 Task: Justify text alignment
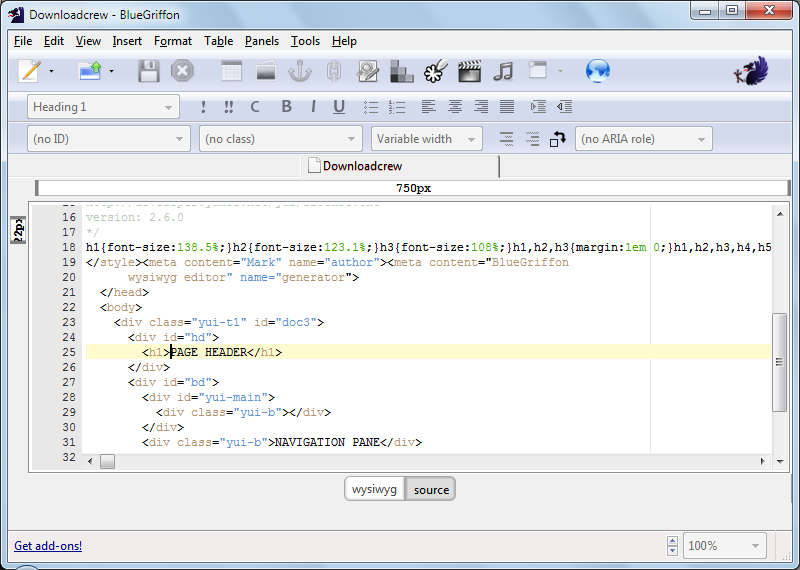(x=507, y=106)
